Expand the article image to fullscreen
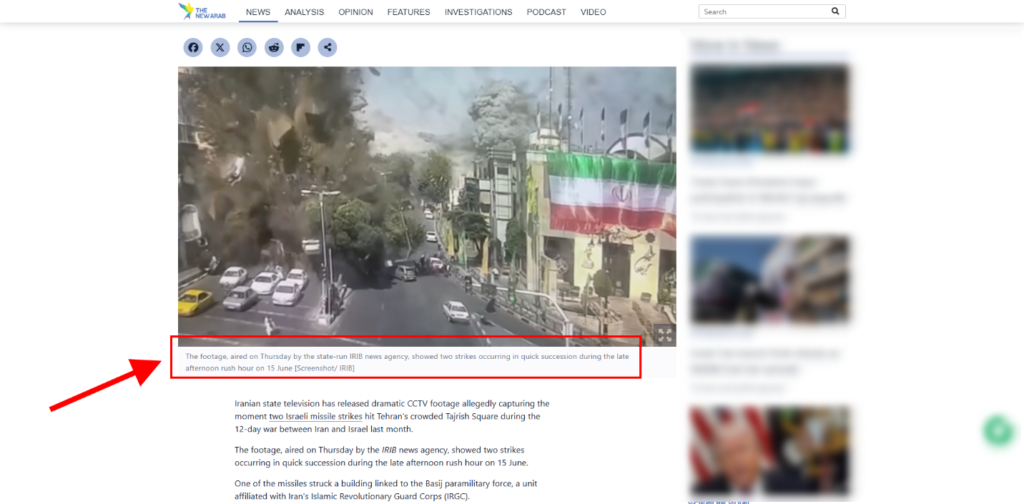Image resolution: width=1024 pixels, height=504 pixels. (664, 335)
